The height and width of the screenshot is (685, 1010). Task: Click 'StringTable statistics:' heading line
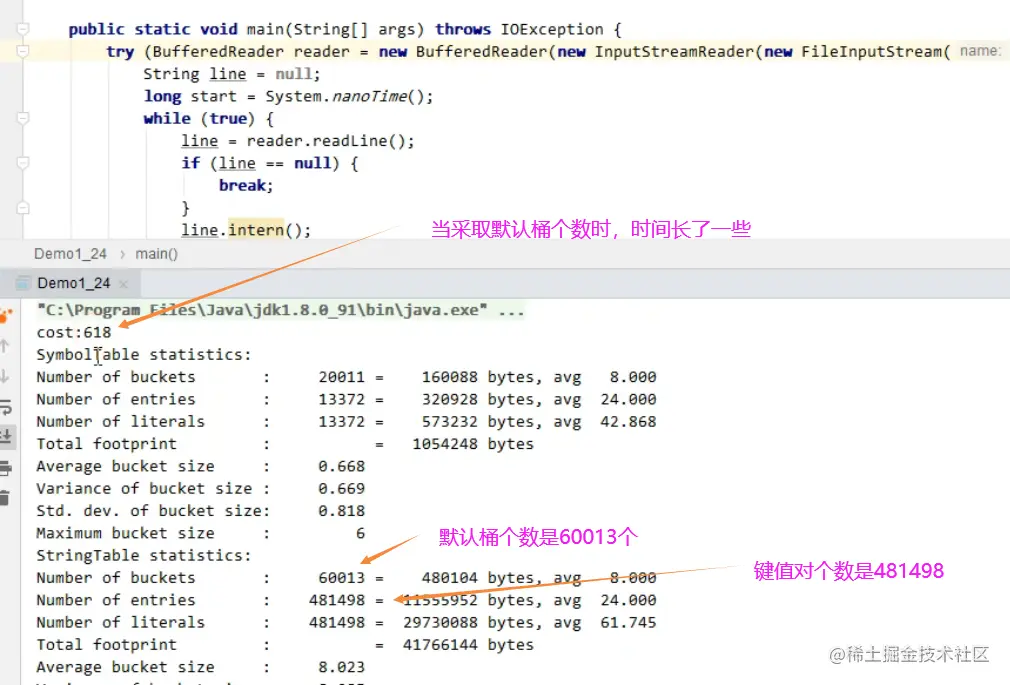pyautogui.click(x=144, y=555)
